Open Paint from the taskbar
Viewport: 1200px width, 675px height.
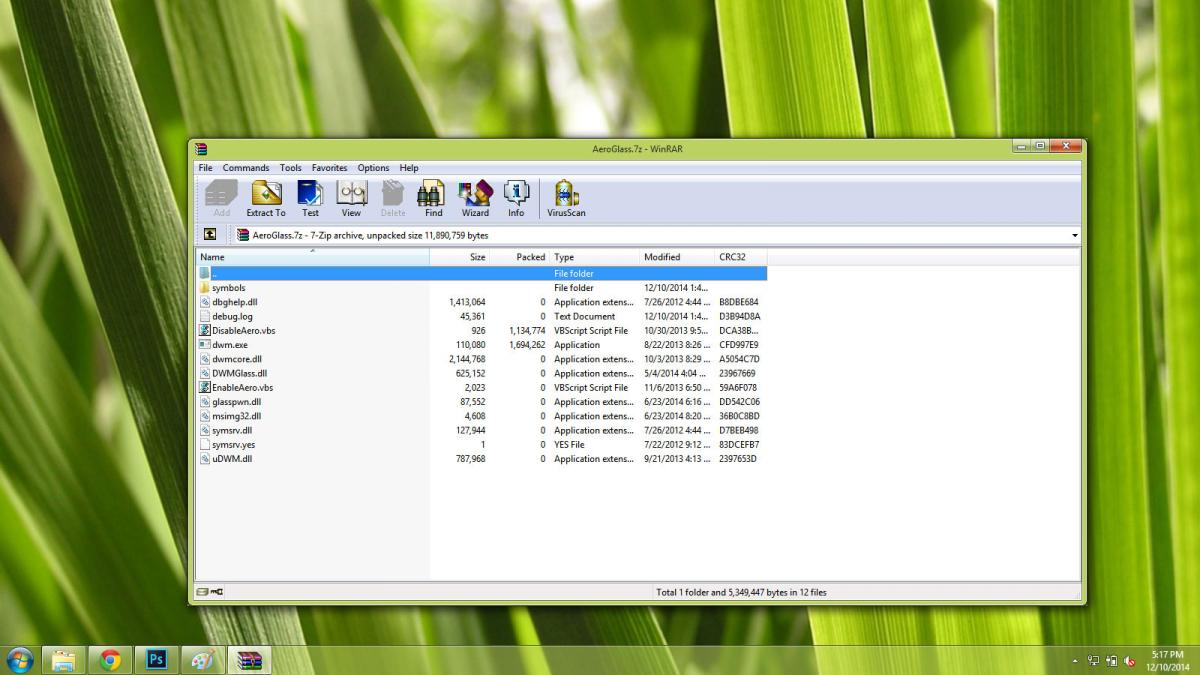[x=202, y=660]
